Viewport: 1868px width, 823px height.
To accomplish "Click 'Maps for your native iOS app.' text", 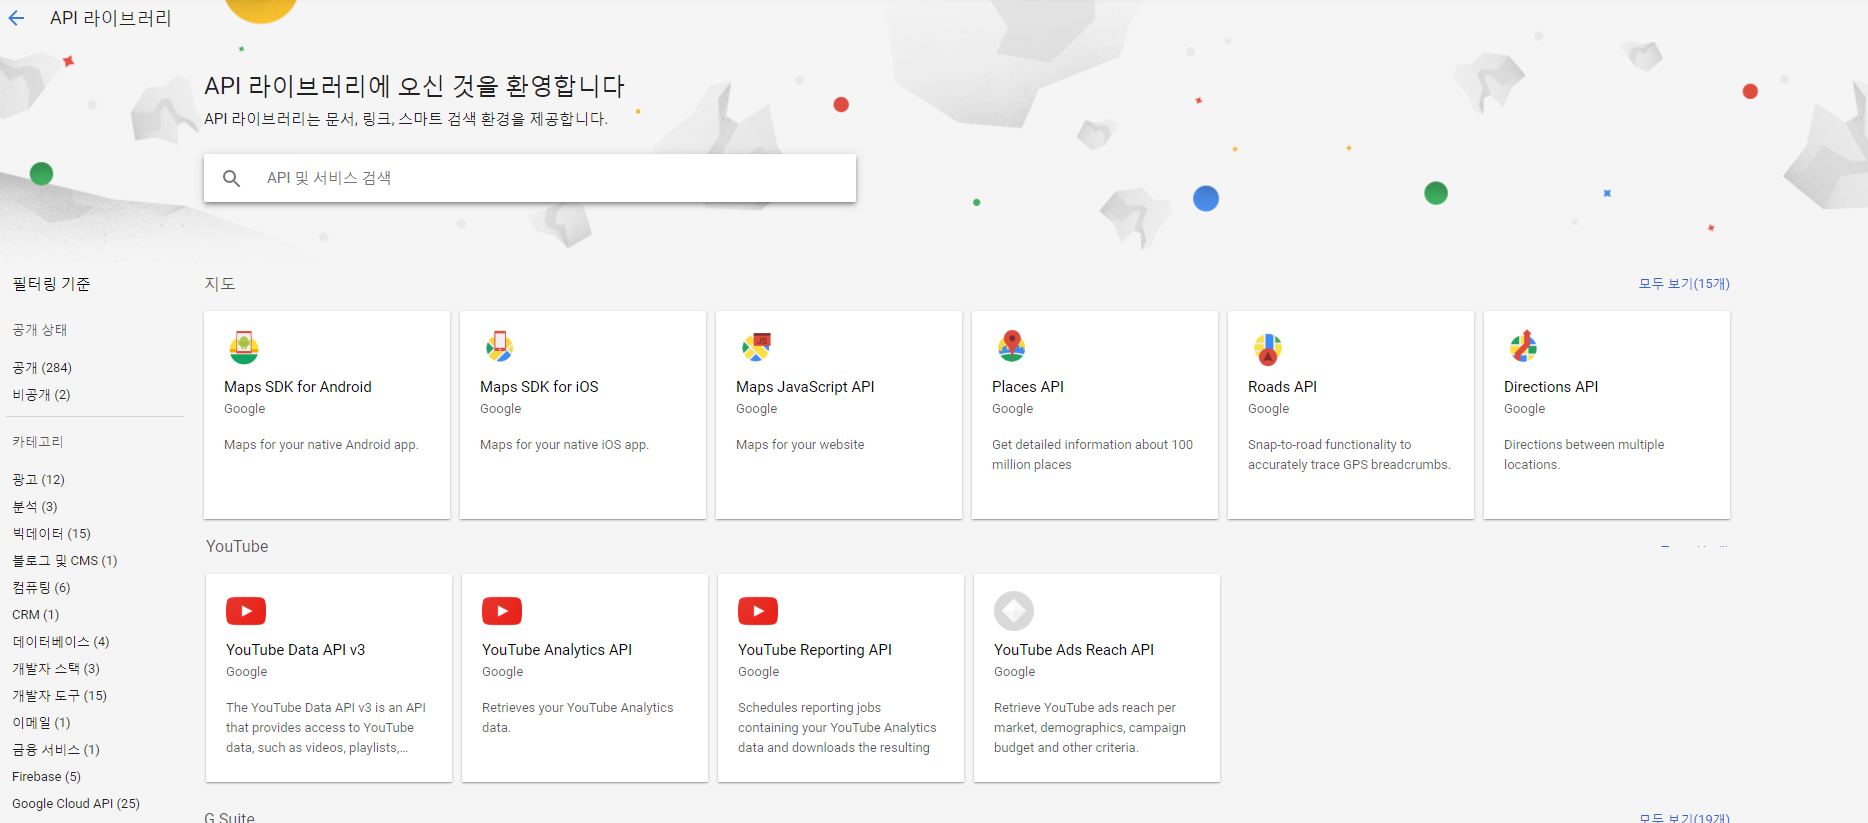I will click(x=564, y=445).
